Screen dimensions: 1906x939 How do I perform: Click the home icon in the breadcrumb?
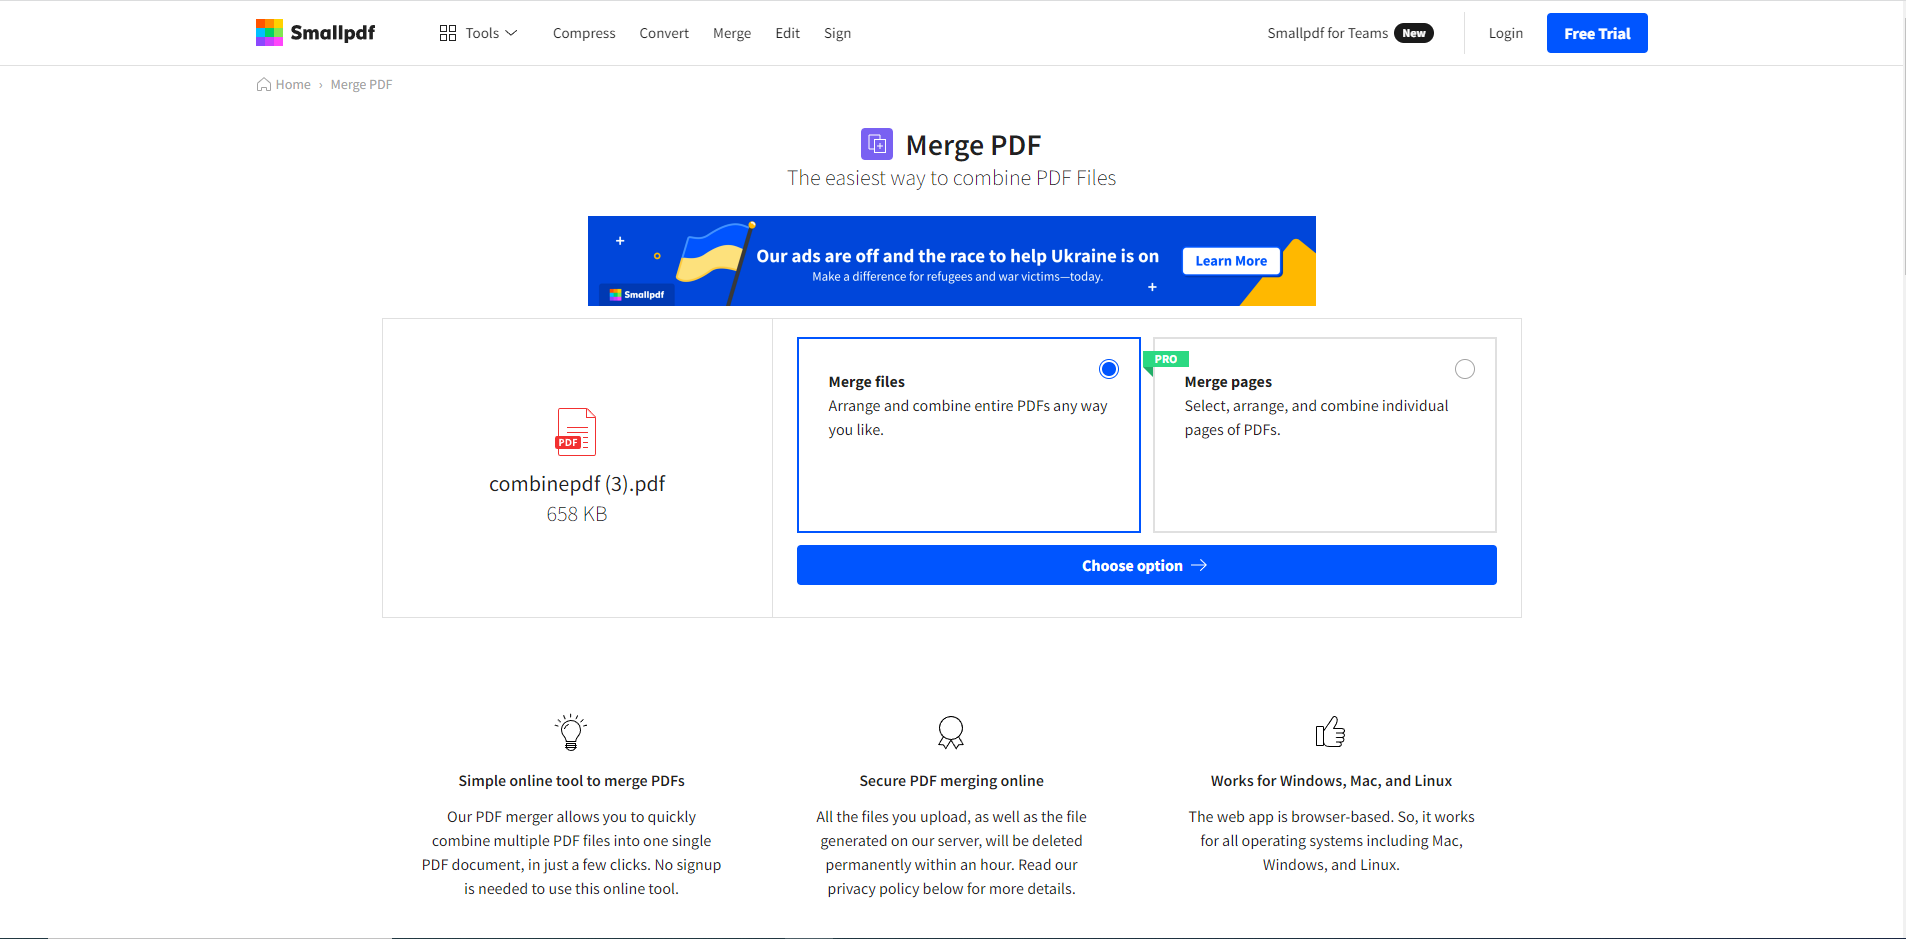[263, 84]
